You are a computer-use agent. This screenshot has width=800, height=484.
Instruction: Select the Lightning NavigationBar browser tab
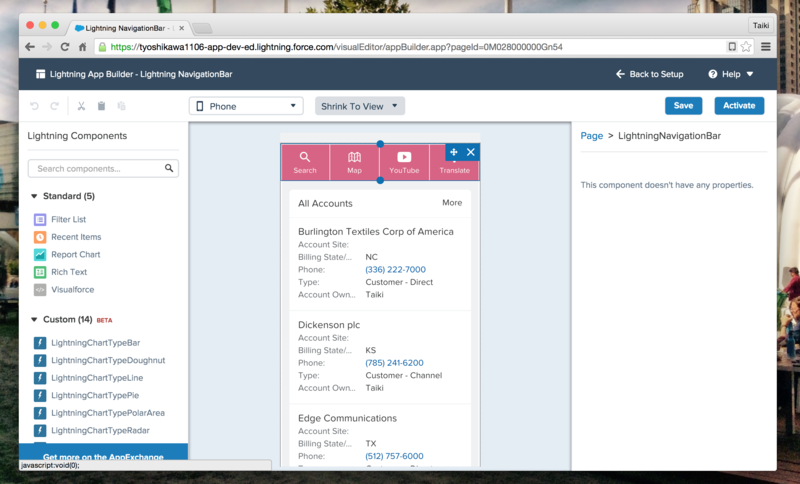(130, 28)
